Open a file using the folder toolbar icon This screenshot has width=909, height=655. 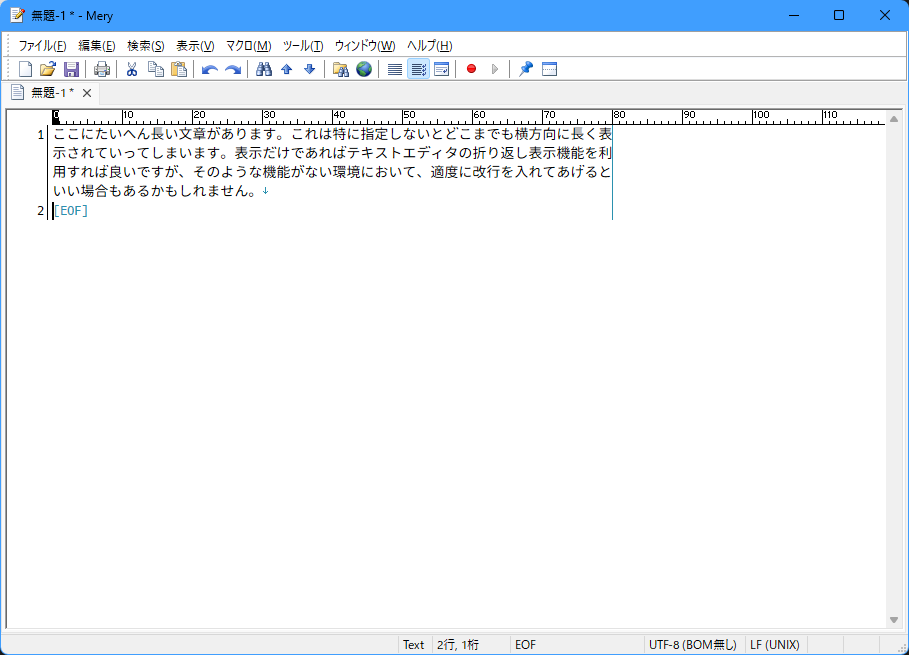(47, 69)
